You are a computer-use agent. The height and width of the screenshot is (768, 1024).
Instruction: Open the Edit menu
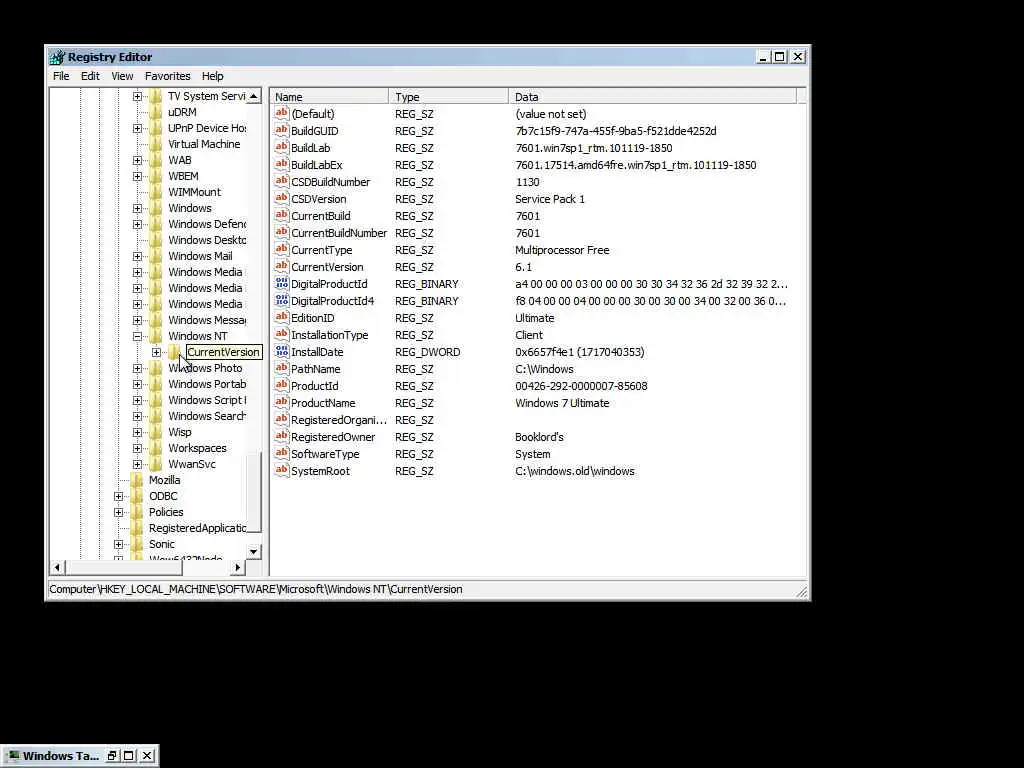90,76
